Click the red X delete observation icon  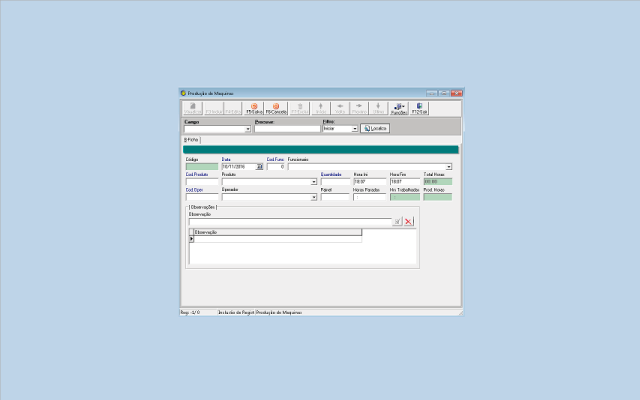[409, 221]
